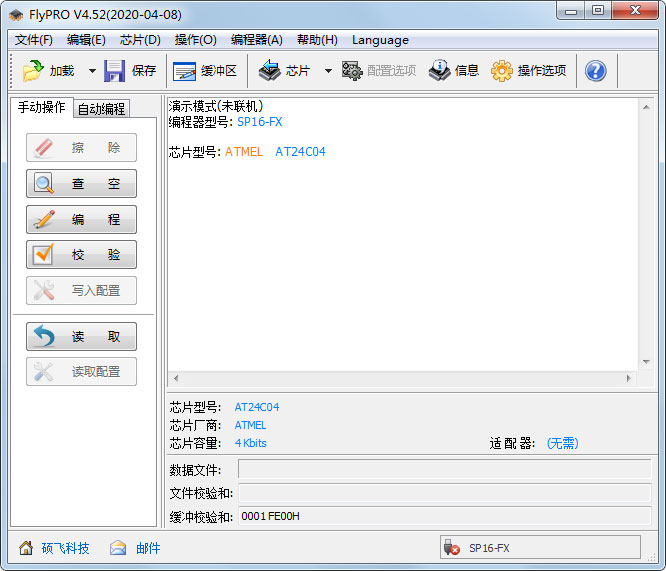Click the (无需) adapter value

click(x=562, y=443)
